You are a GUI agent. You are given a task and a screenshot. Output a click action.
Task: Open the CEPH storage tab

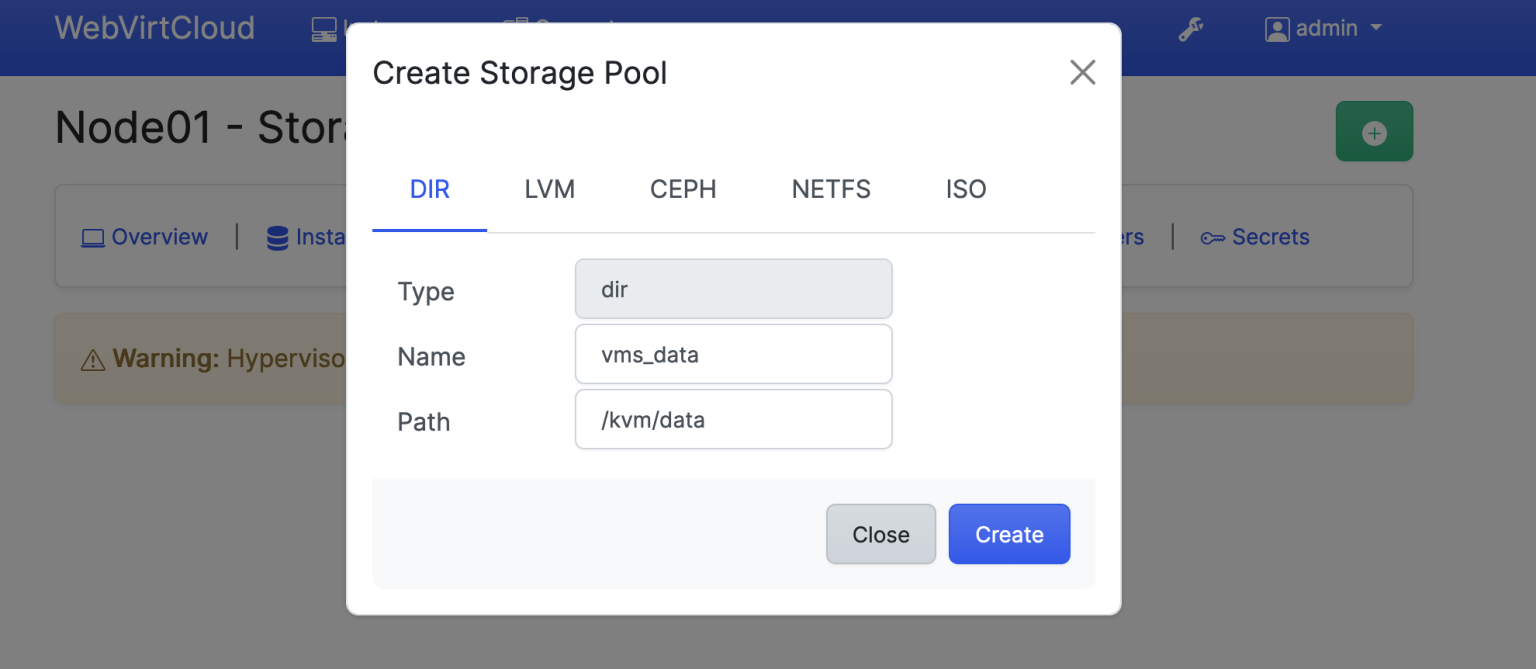683,189
